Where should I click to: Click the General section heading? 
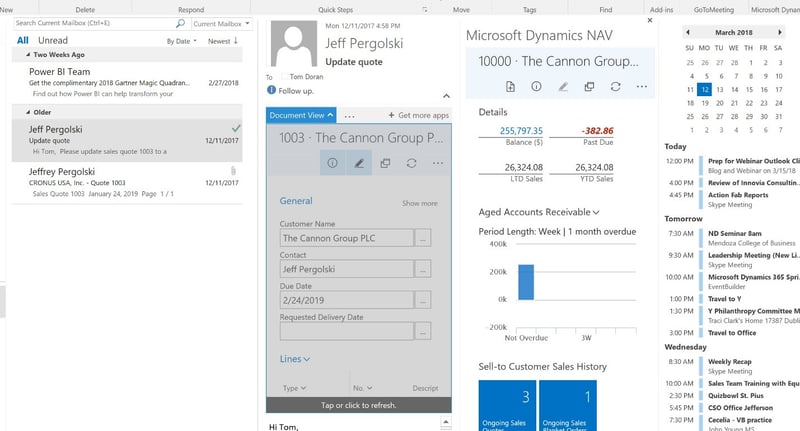[x=296, y=201]
